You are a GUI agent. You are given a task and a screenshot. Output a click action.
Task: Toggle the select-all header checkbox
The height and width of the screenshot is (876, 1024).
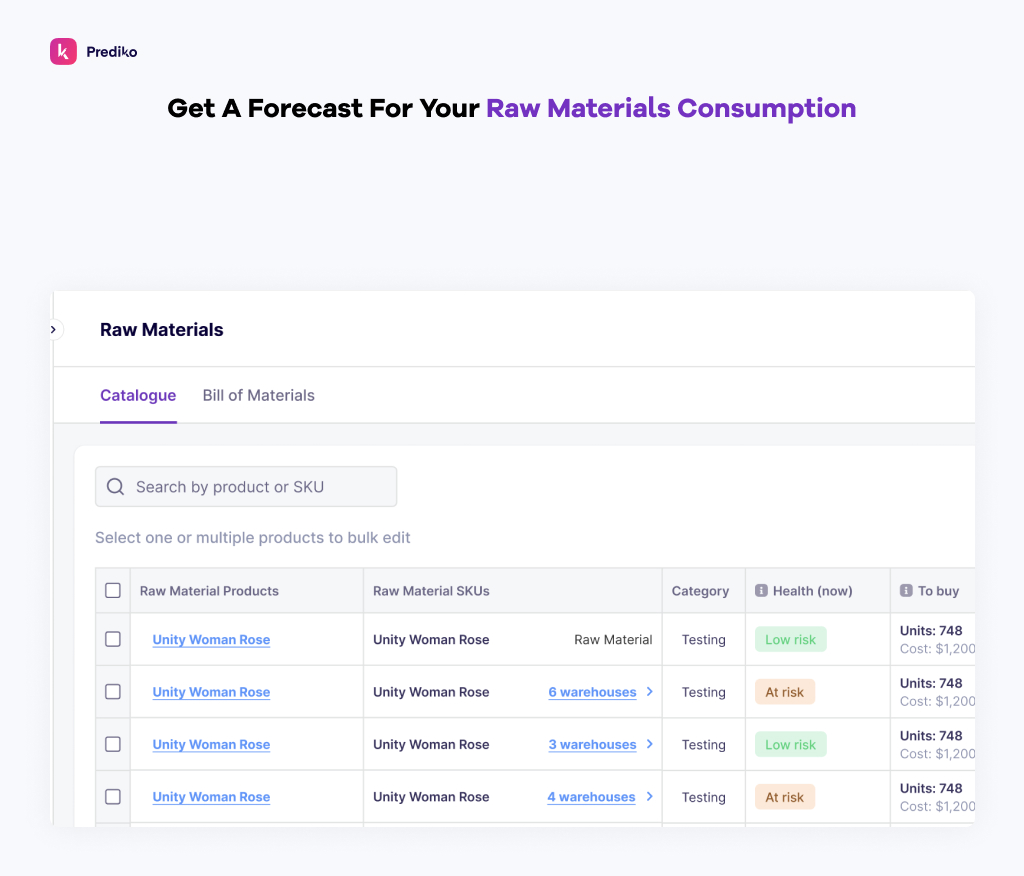(x=113, y=591)
